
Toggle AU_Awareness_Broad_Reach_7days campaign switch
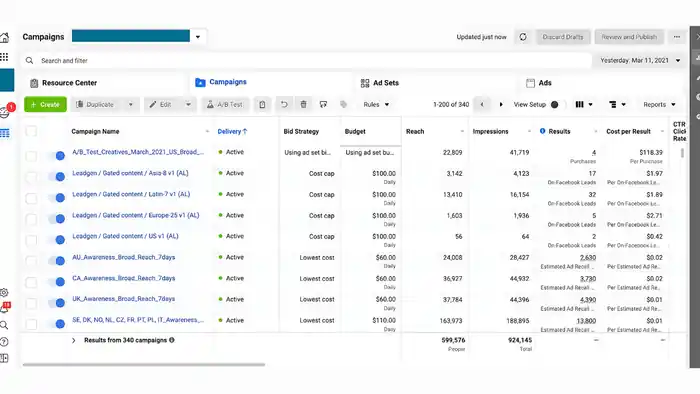57,261
